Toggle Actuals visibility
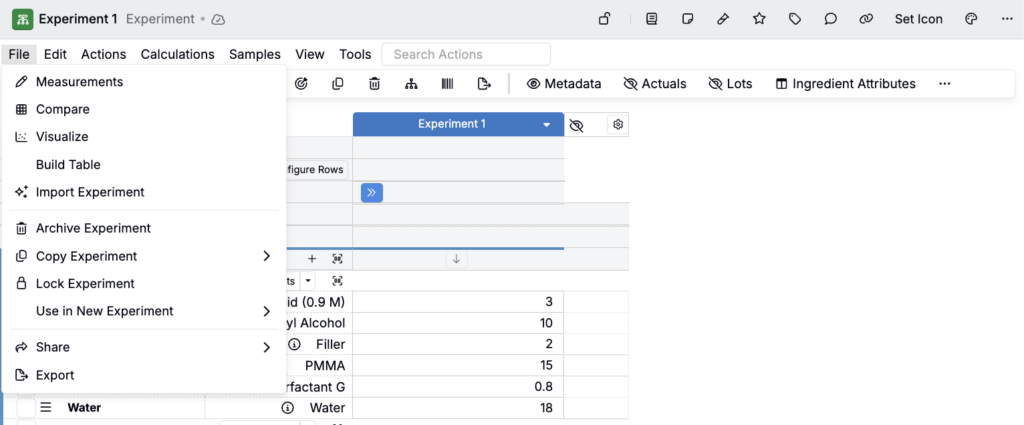This screenshot has height=425, width=1024. [654, 84]
